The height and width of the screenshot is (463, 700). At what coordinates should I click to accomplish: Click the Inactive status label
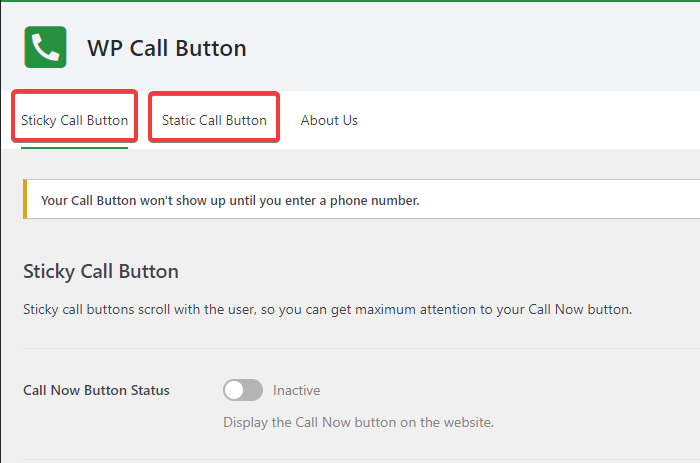tap(297, 390)
